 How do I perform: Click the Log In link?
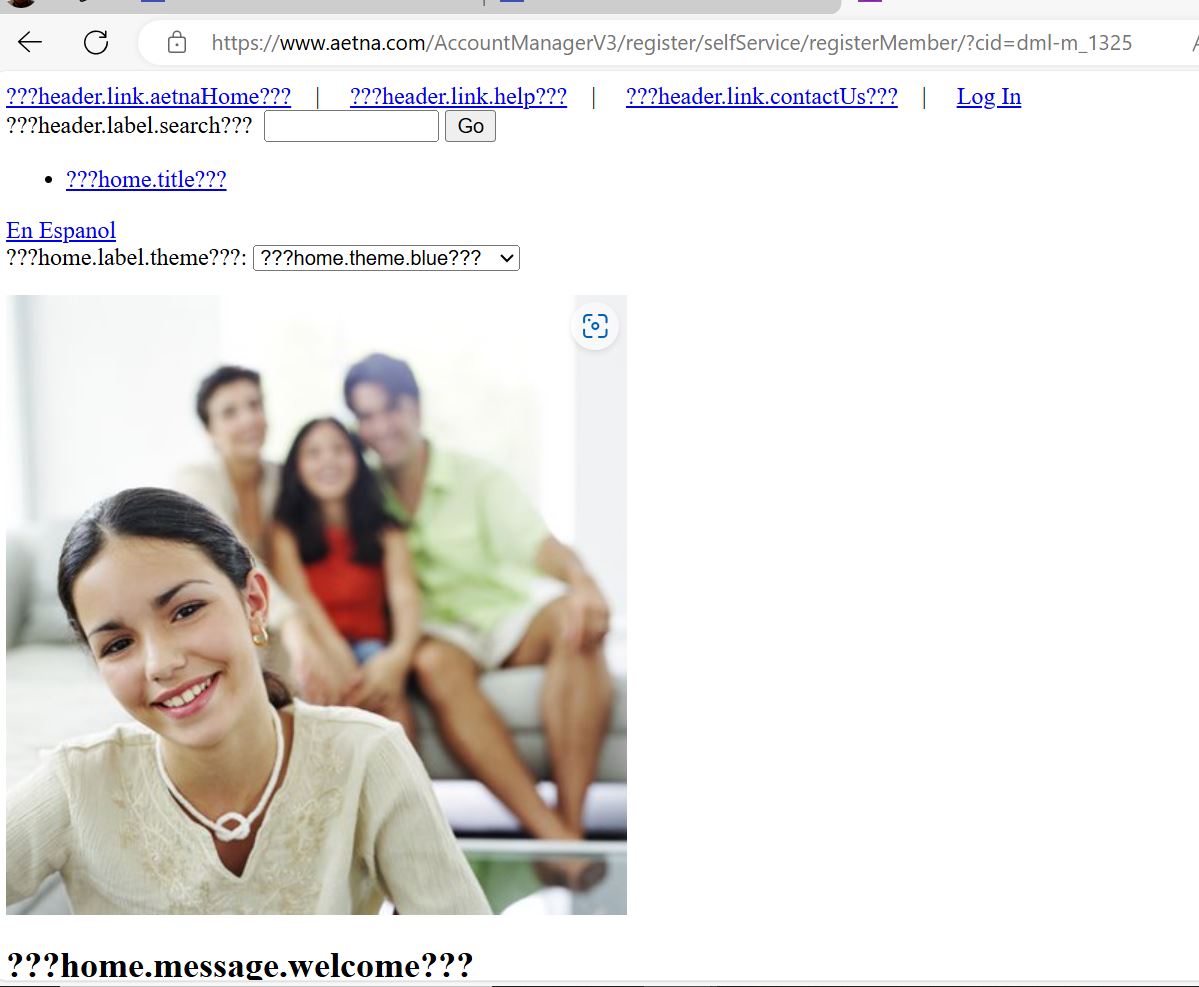[x=989, y=96]
